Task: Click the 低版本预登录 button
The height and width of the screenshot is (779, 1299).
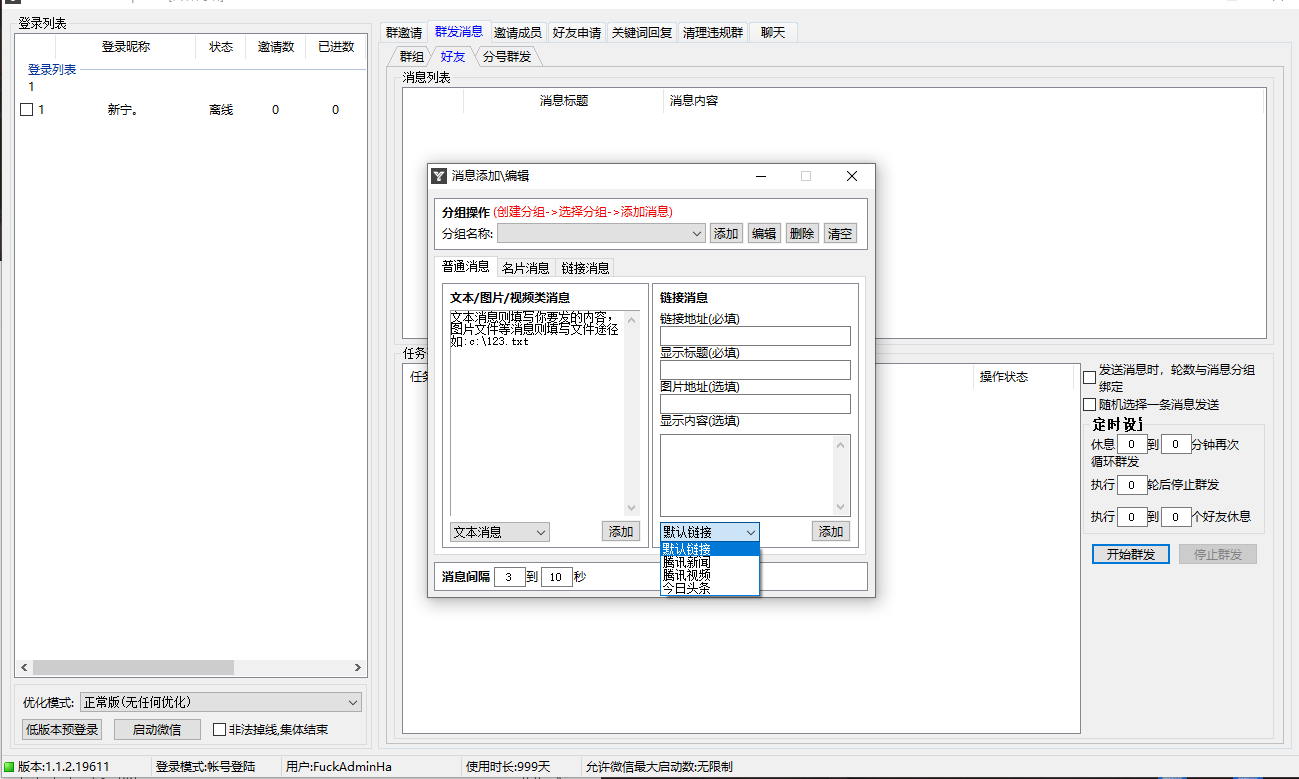Action: [x=62, y=730]
